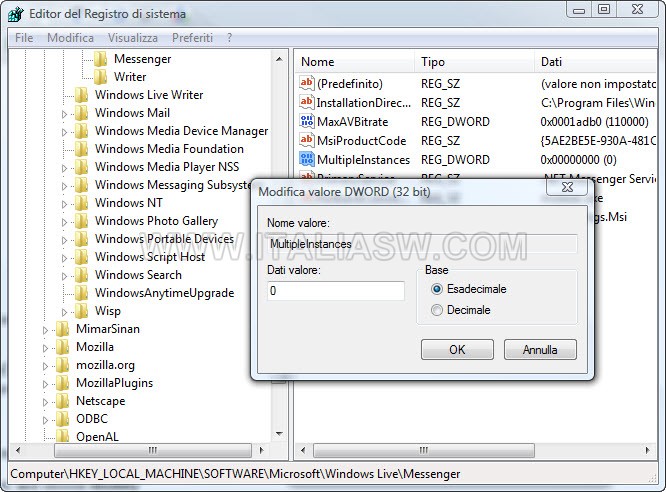The width and height of the screenshot is (666, 492).
Task: Open the Modifica menu
Action: (71, 38)
